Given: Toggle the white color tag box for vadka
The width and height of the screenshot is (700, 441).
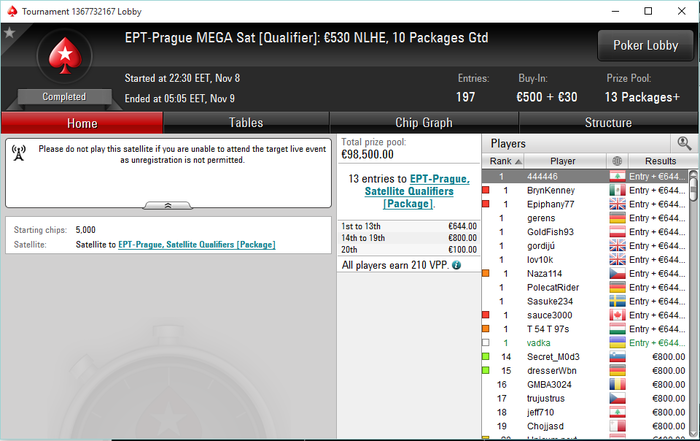Looking at the screenshot, I should click(486, 343).
